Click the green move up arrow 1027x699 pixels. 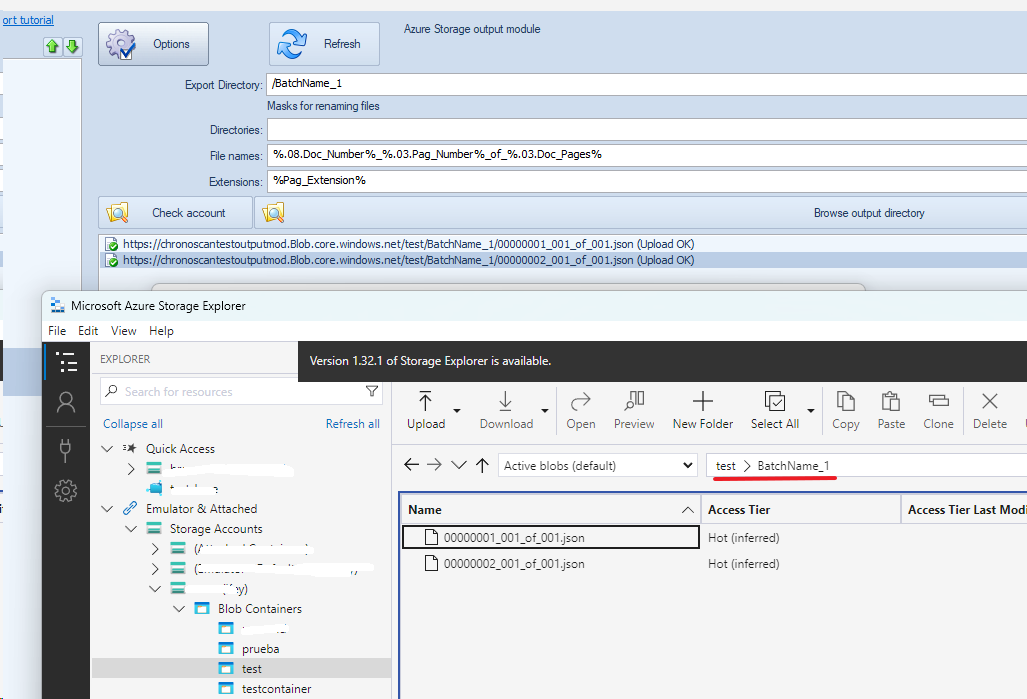click(x=52, y=47)
